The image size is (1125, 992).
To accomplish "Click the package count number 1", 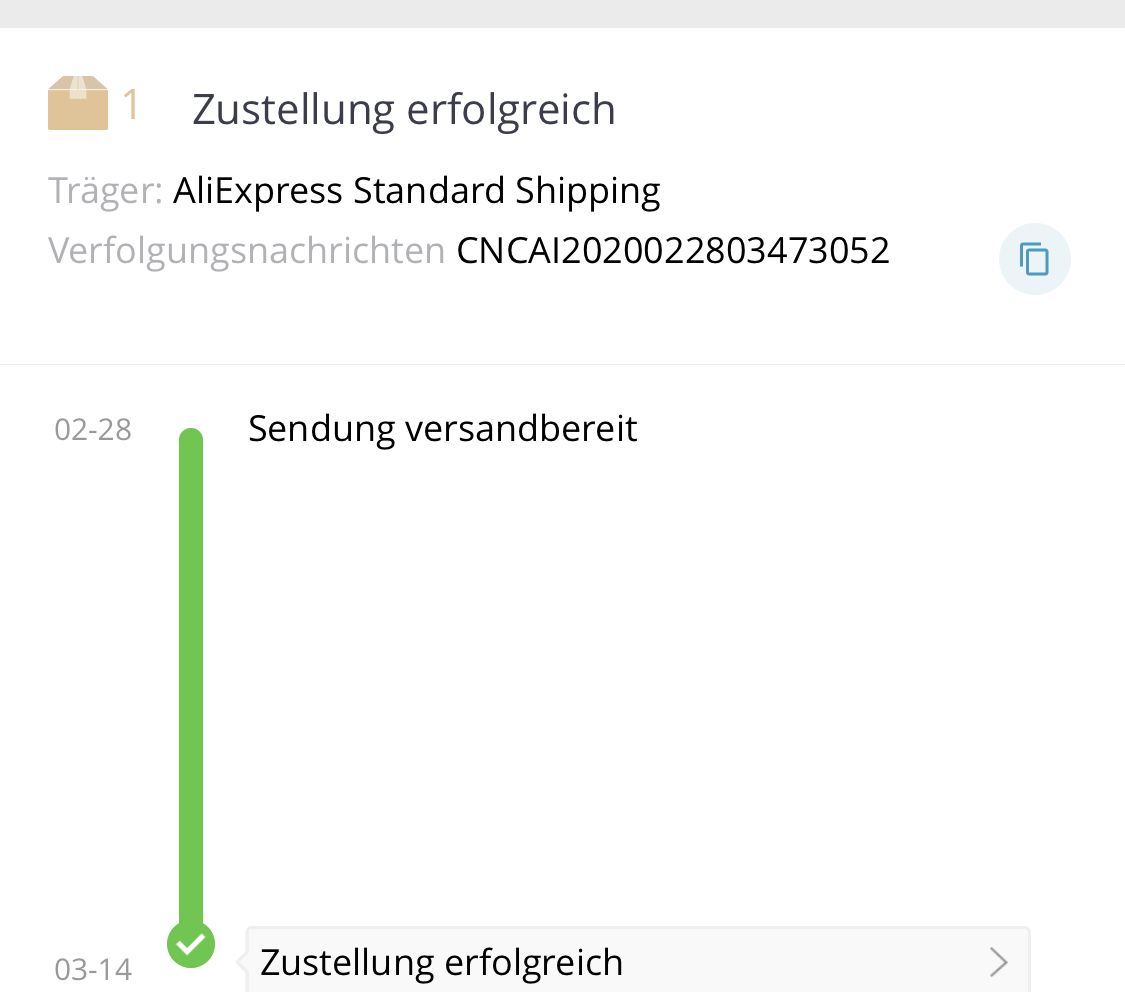I will point(131,104).
